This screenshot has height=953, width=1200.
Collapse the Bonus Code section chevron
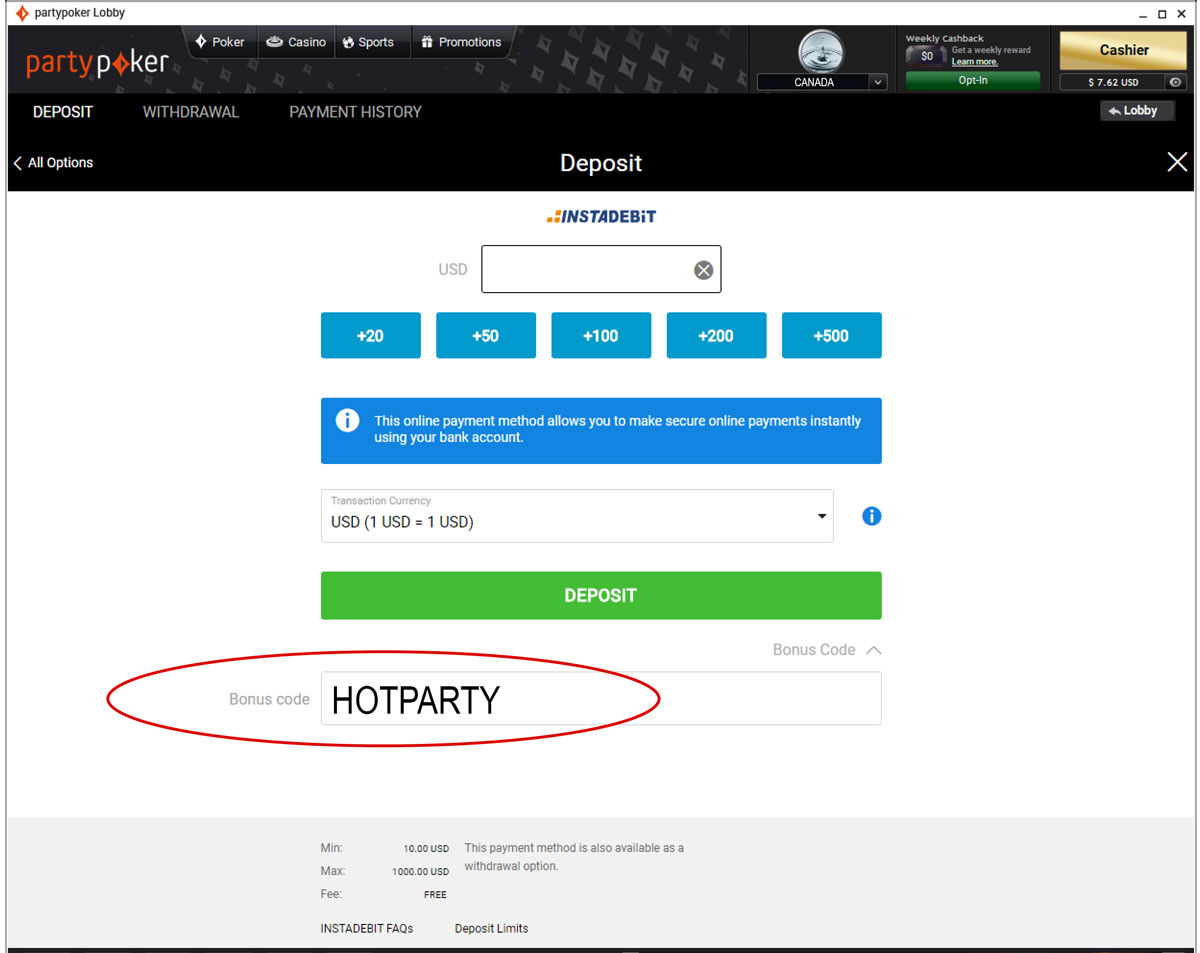click(x=874, y=649)
